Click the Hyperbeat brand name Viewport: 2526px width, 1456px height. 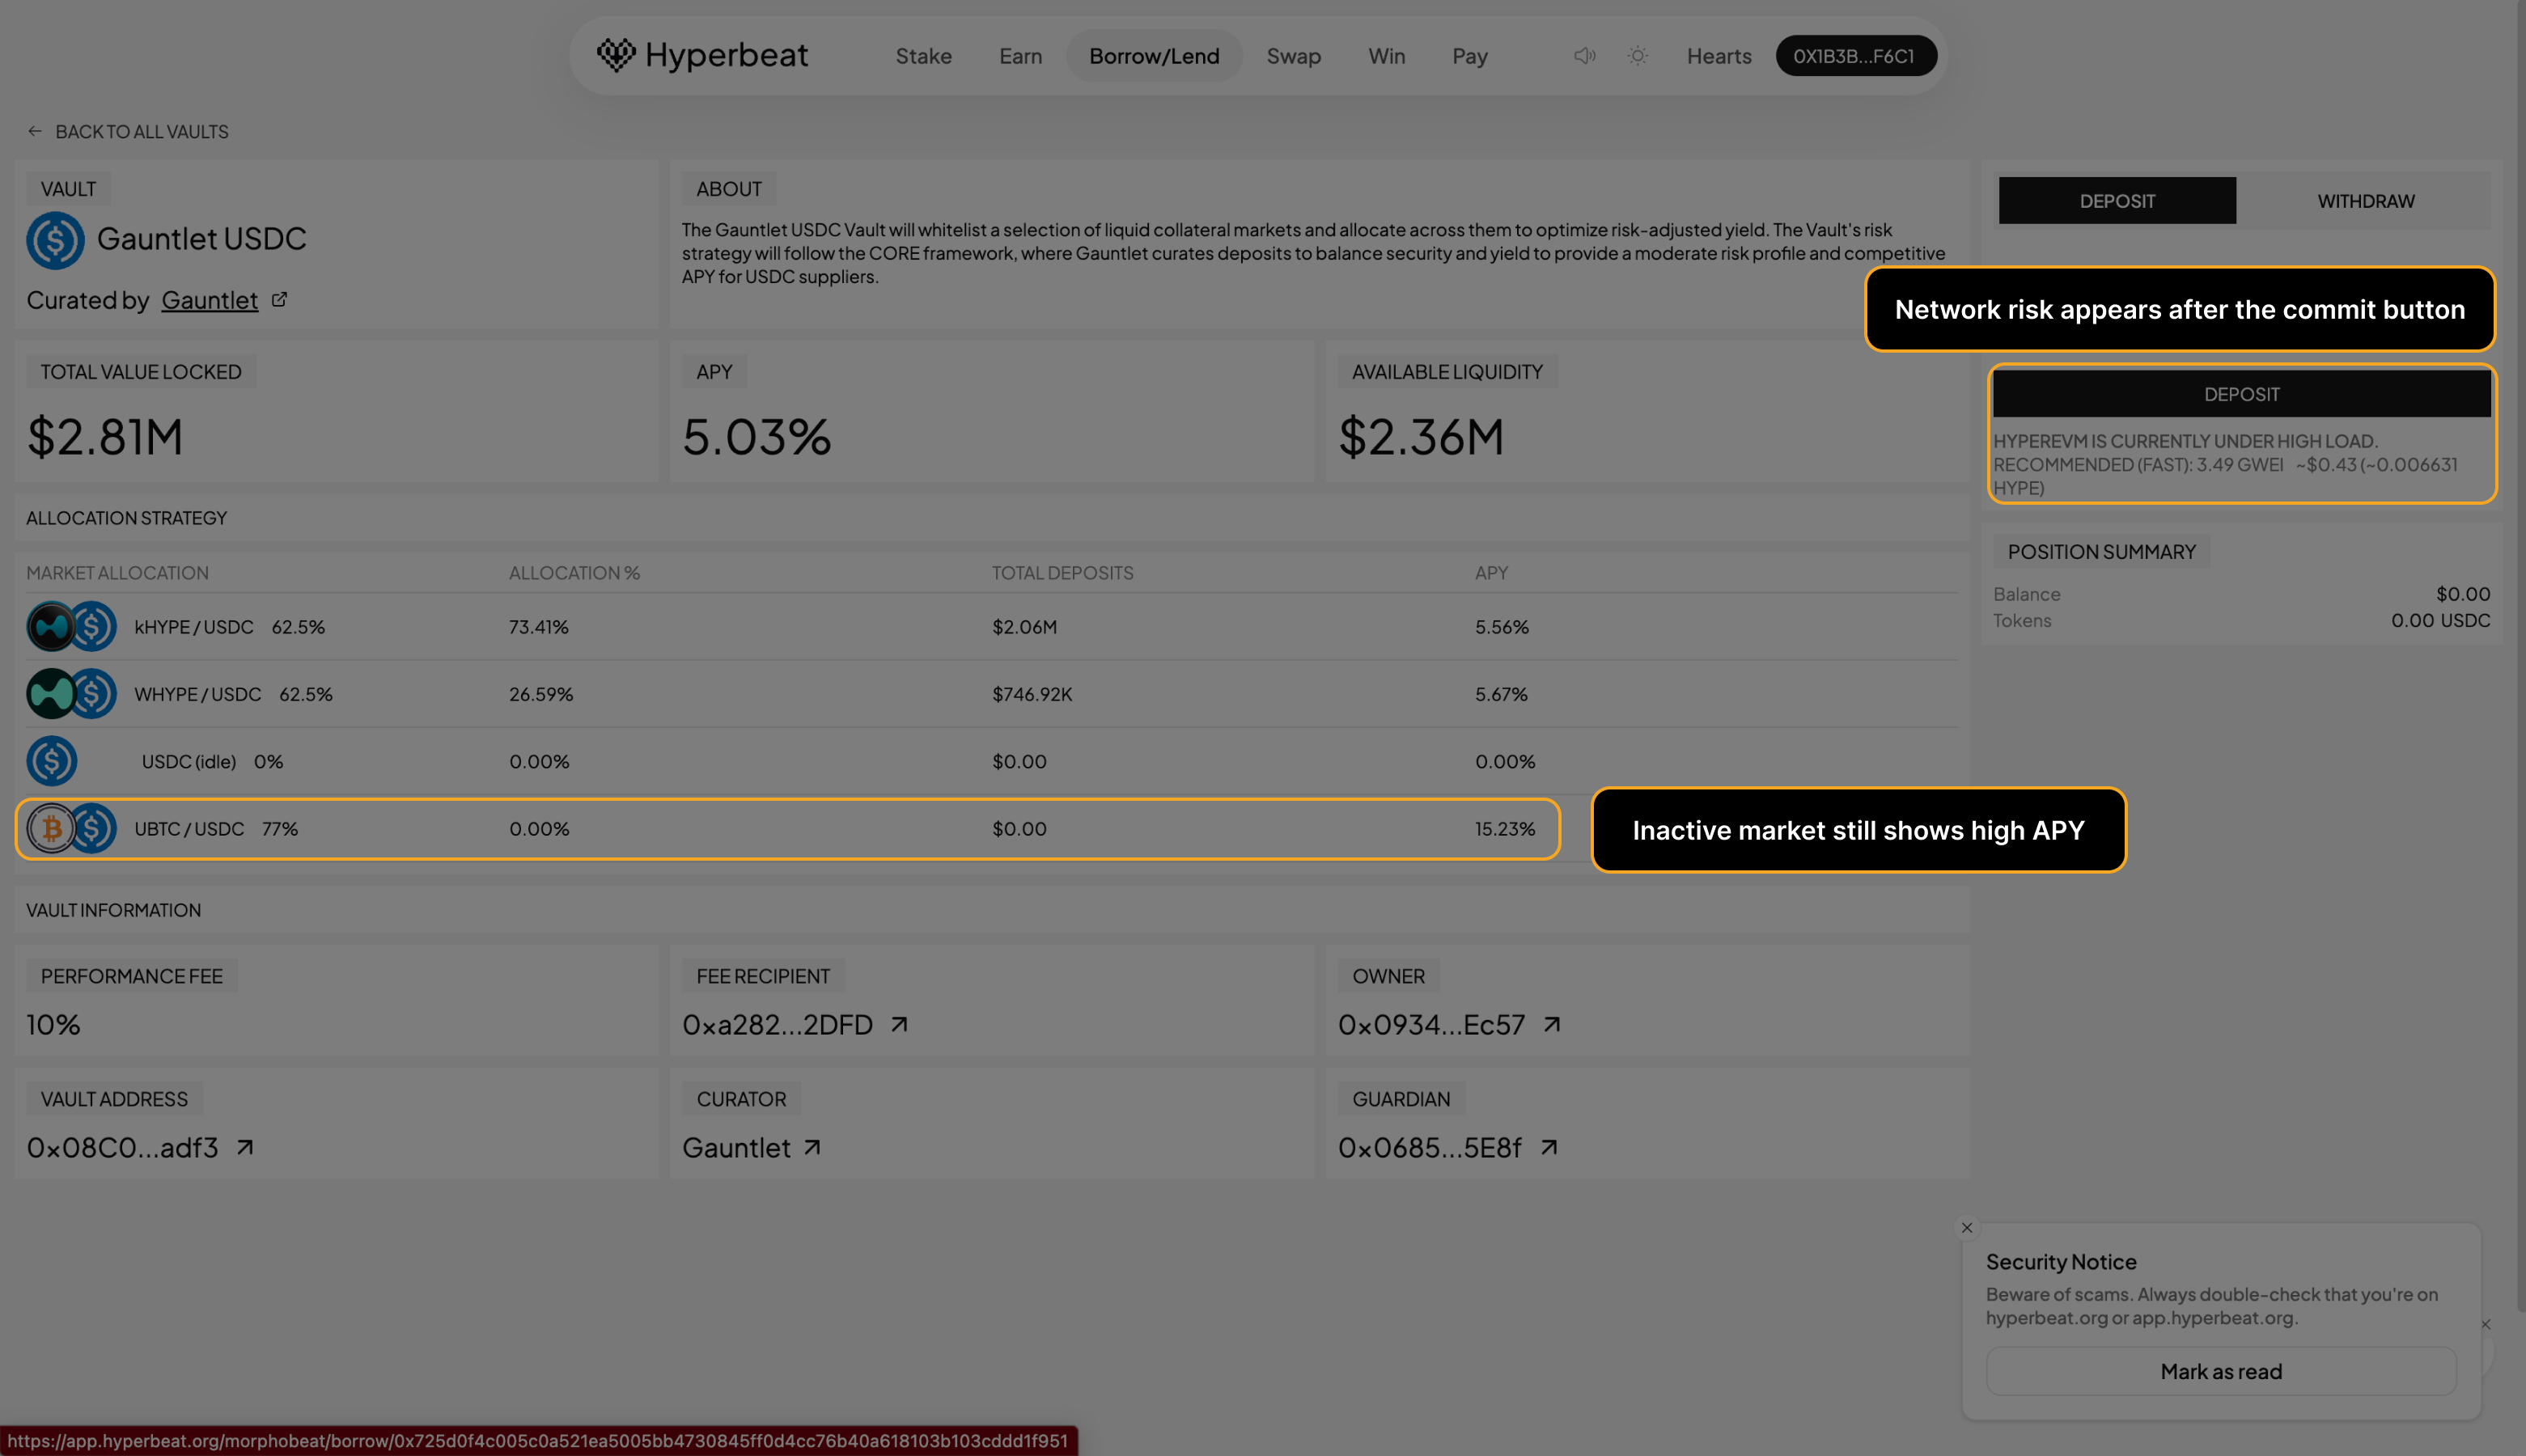tap(726, 55)
